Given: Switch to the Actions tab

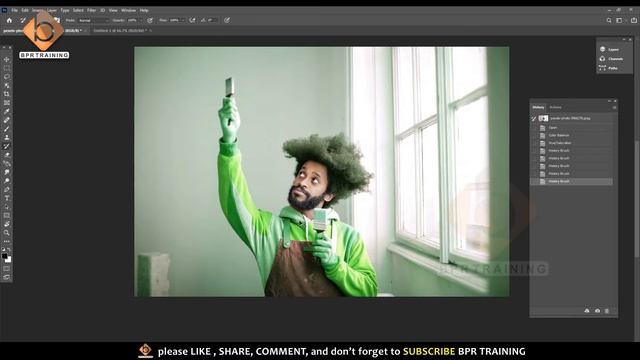Looking at the screenshot, I should pyautogui.click(x=555, y=107).
